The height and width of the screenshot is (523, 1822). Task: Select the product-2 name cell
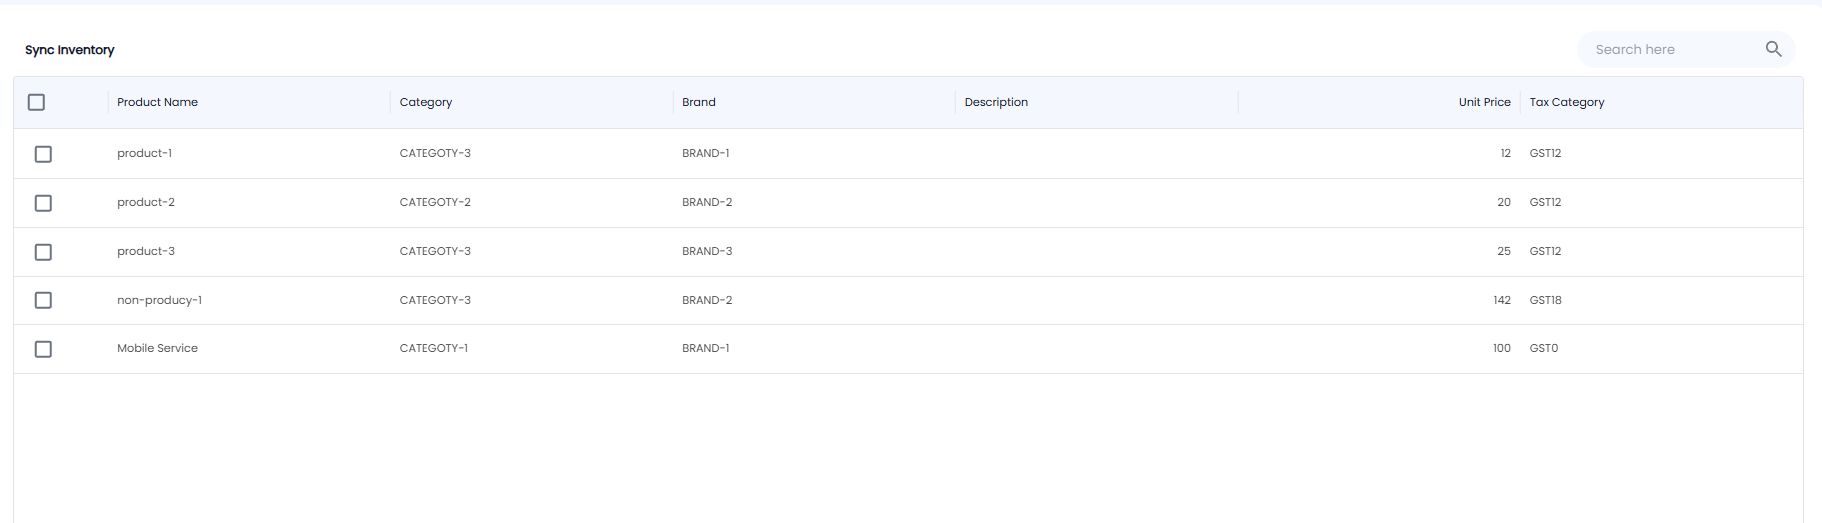pyautogui.click(x=146, y=202)
